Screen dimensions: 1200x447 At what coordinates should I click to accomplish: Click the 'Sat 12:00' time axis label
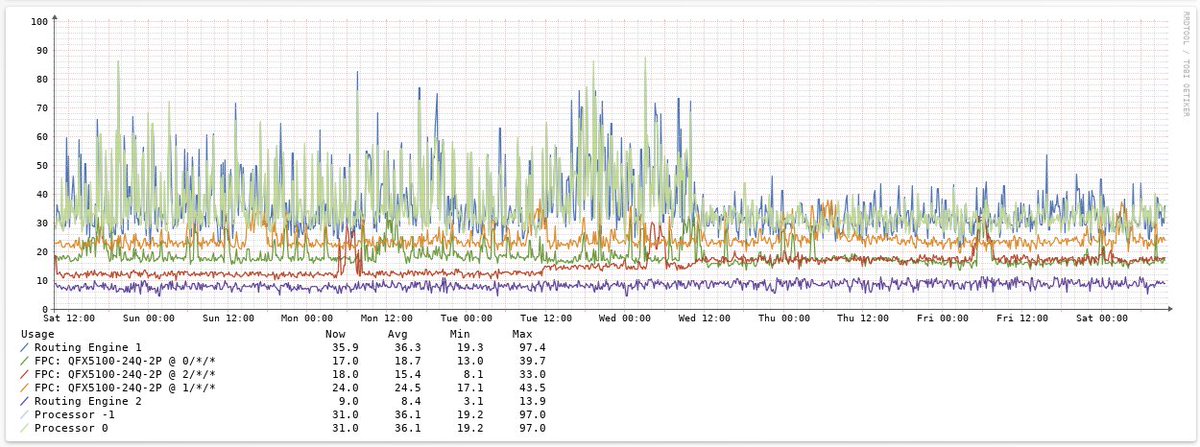point(69,319)
